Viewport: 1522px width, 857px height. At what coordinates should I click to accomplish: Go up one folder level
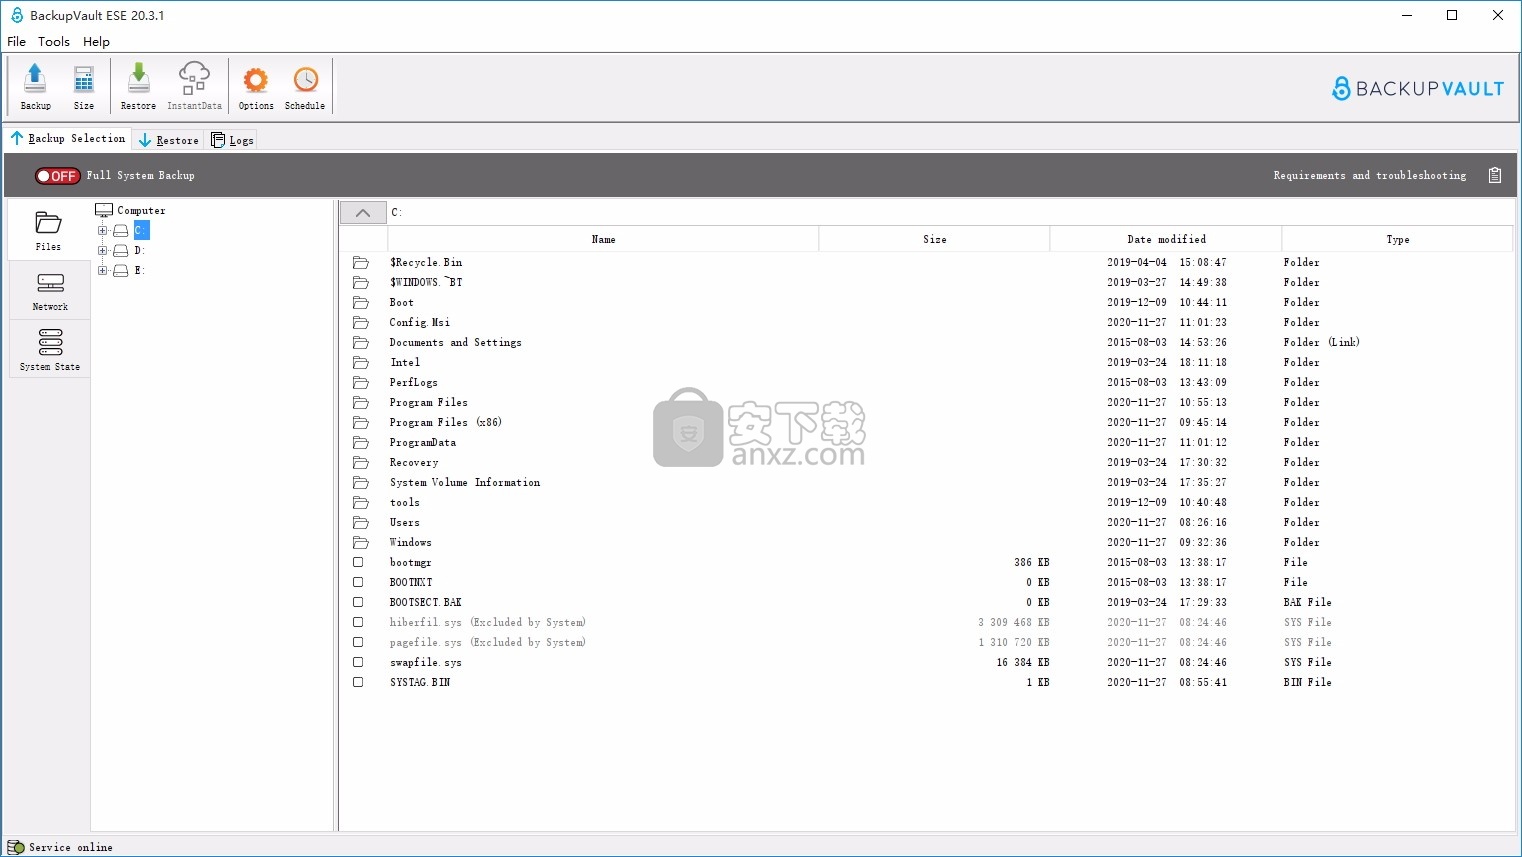click(363, 212)
